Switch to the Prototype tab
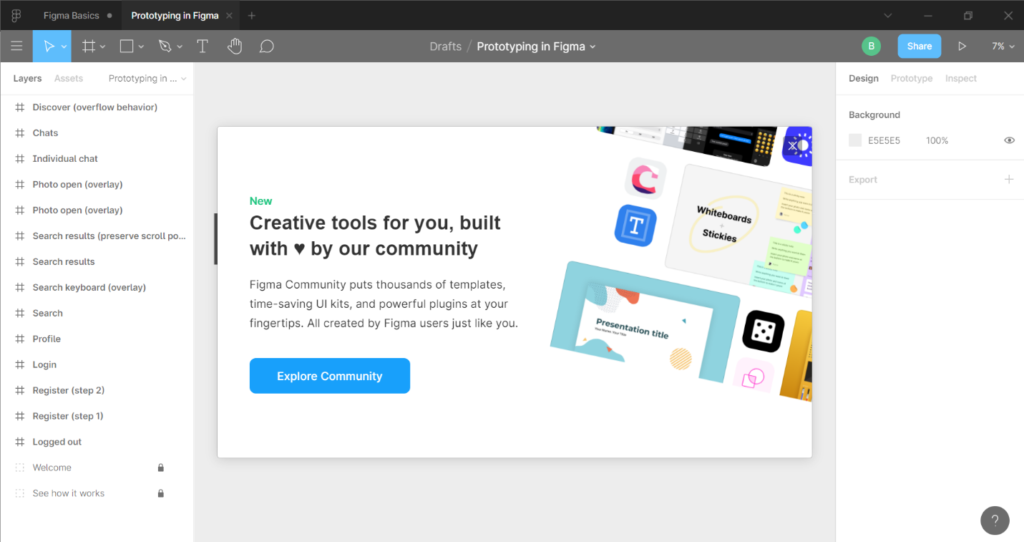The image size is (1024, 542). pos(912,78)
